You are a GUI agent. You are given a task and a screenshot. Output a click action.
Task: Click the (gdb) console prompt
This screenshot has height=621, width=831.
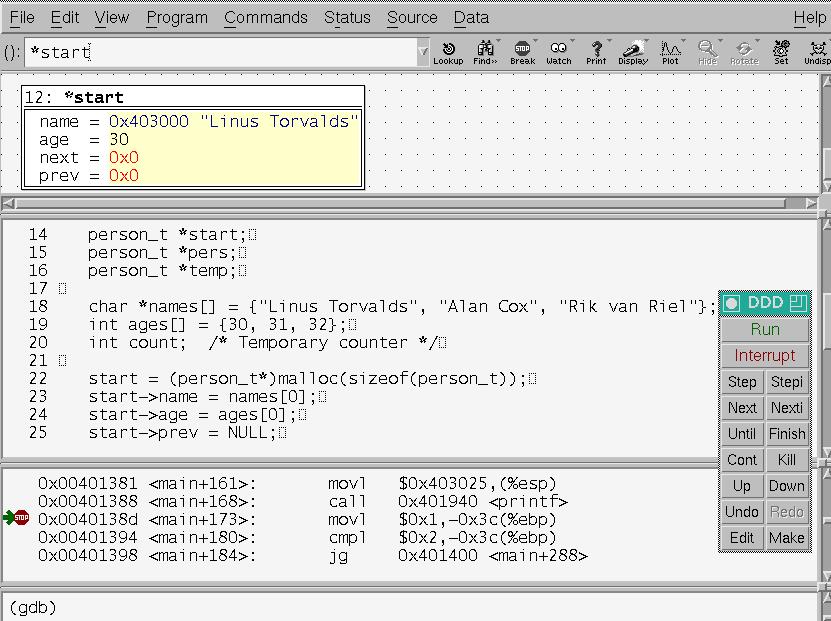tap(33, 607)
